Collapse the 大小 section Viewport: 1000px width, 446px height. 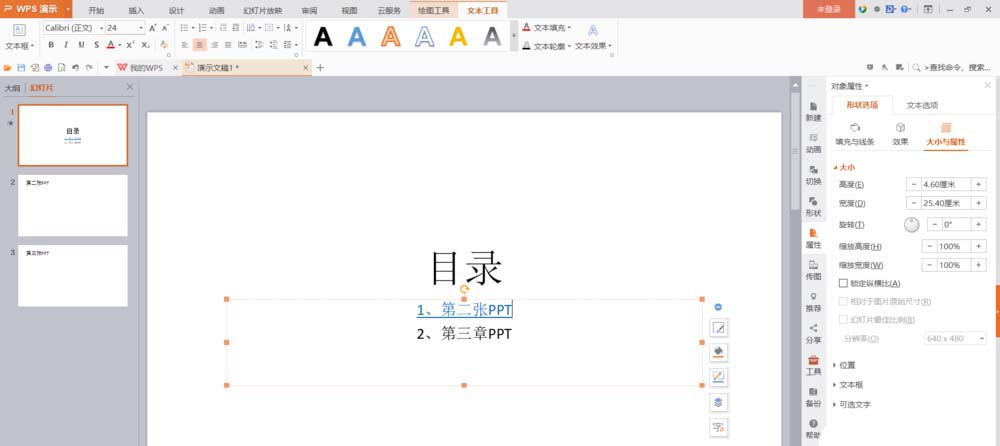click(x=844, y=167)
